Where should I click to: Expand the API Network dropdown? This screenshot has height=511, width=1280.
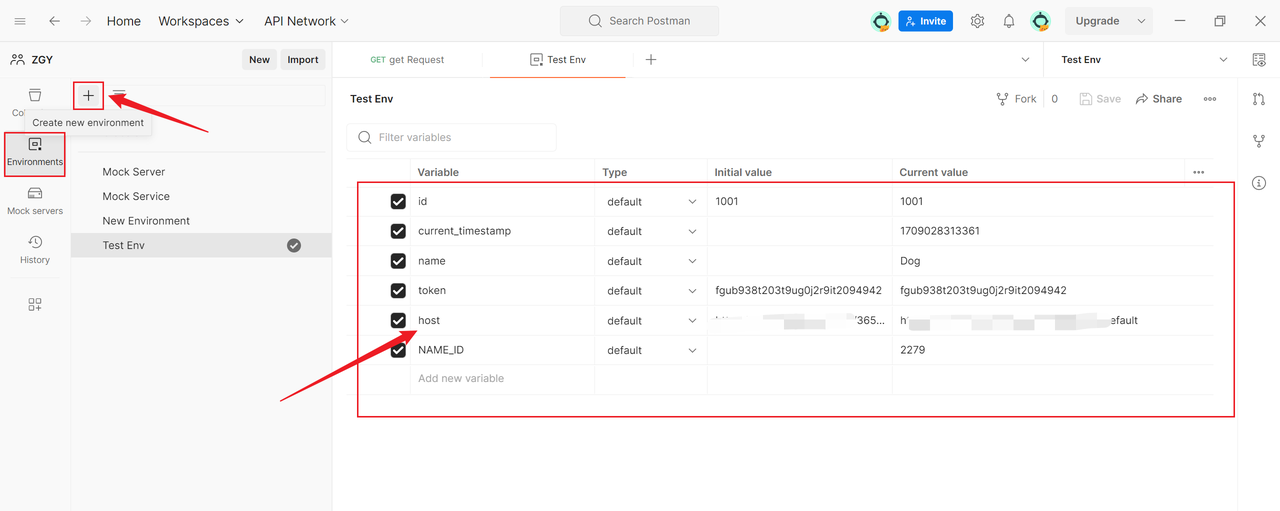[307, 21]
